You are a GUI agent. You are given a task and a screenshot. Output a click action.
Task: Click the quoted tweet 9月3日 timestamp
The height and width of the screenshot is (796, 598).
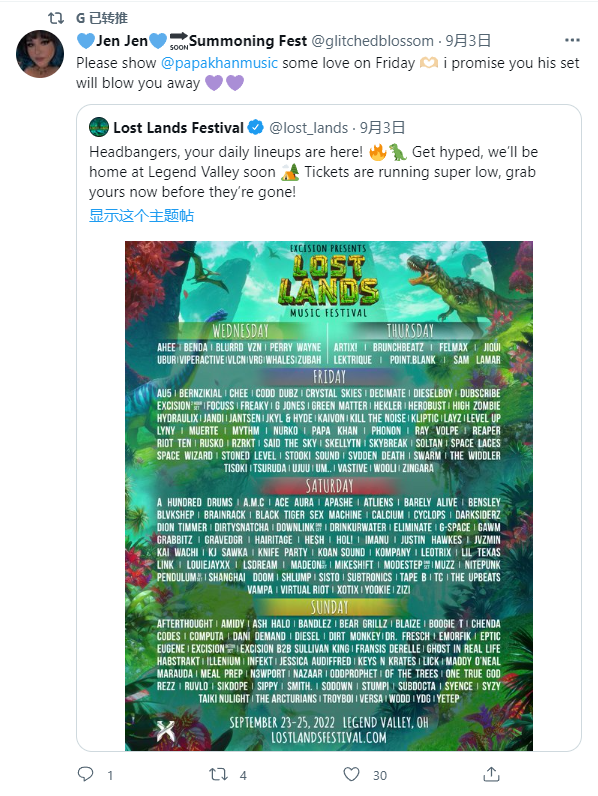382,128
